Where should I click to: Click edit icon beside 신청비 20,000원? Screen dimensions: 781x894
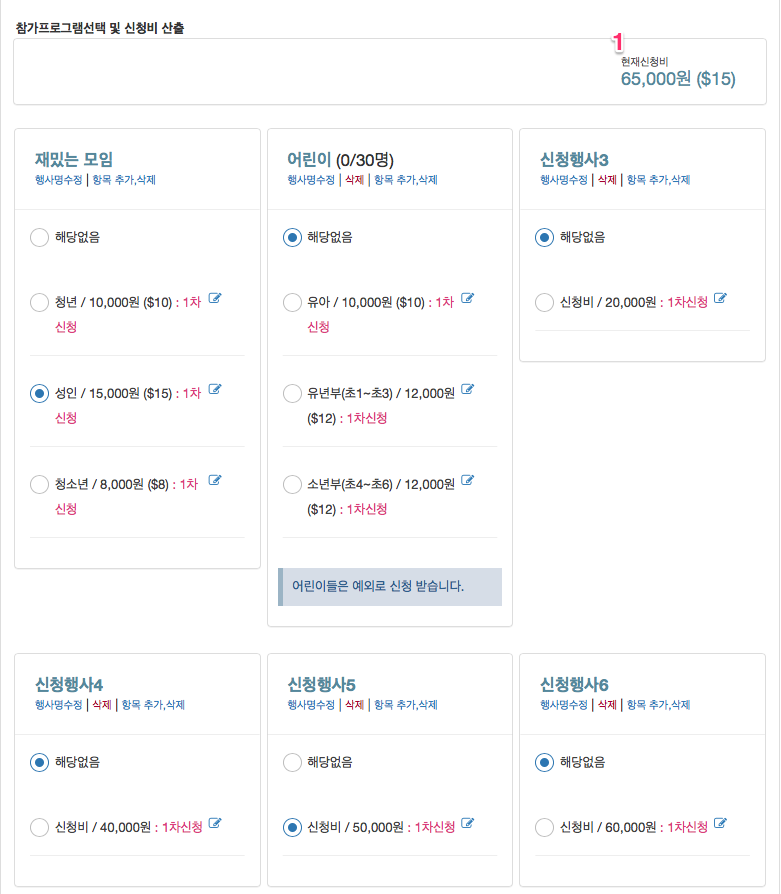tap(721, 298)
